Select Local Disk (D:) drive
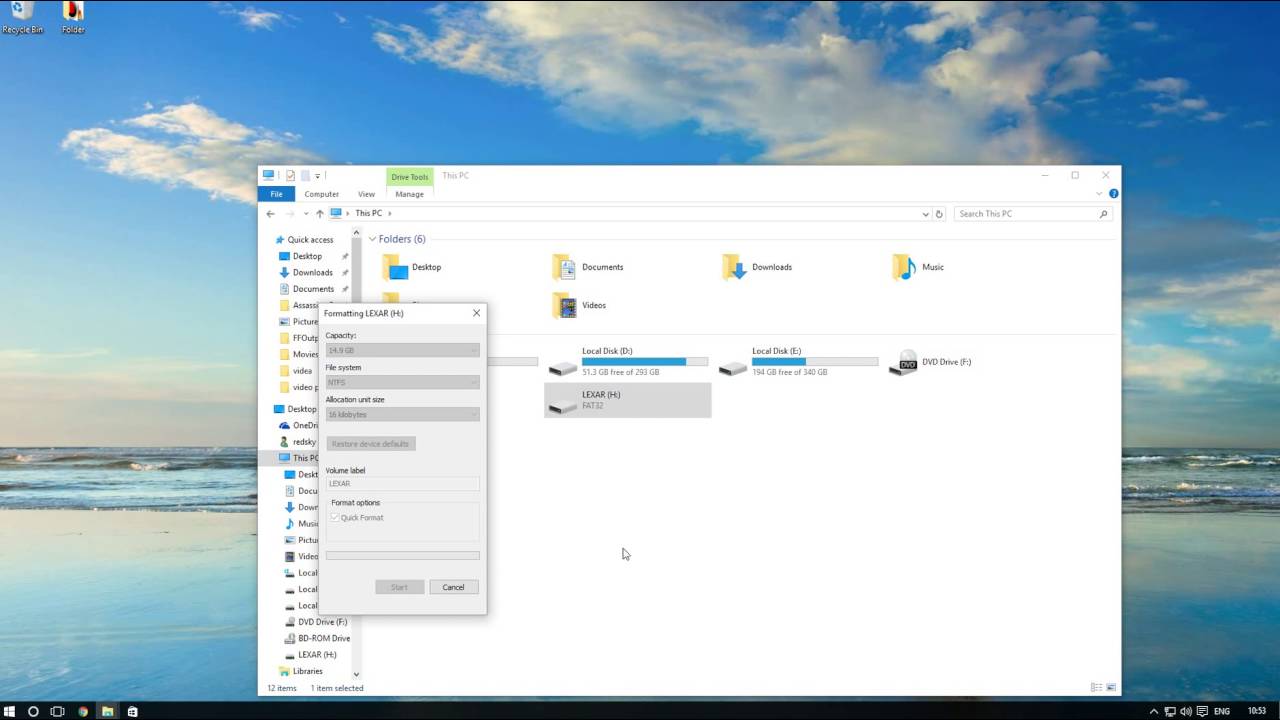 (628, 362)
